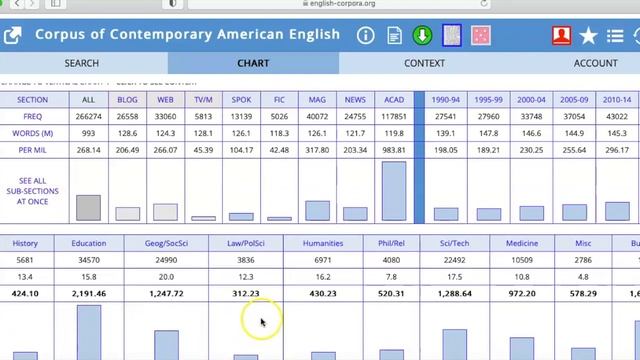640x360 pixels.
Task: Click the Corpus of Contemporary American English title
Action: coord(187,34)
